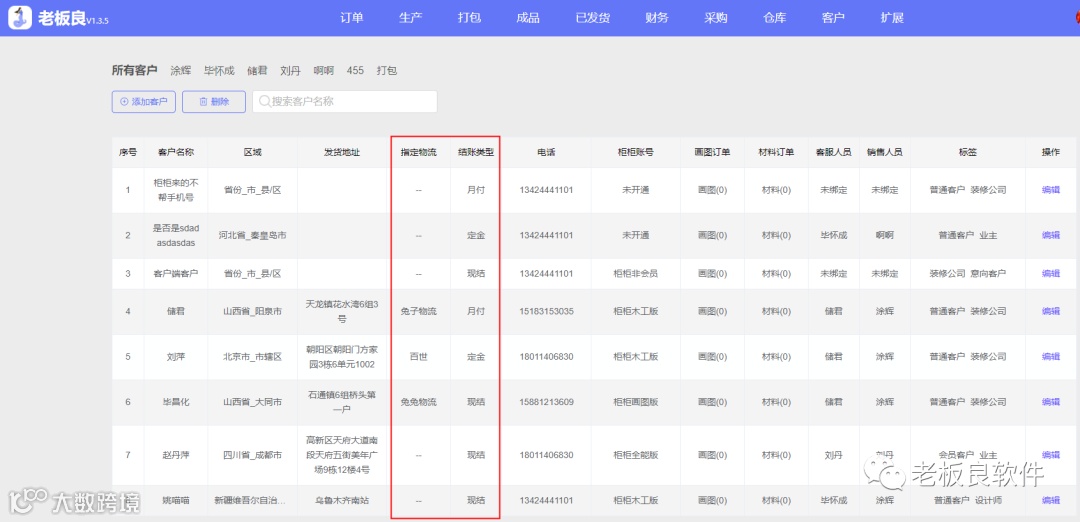Screen dimensions: 1080x522
Task: Open 材料(0) for 毕昌化 row
Action: click(x=776, y=402)
